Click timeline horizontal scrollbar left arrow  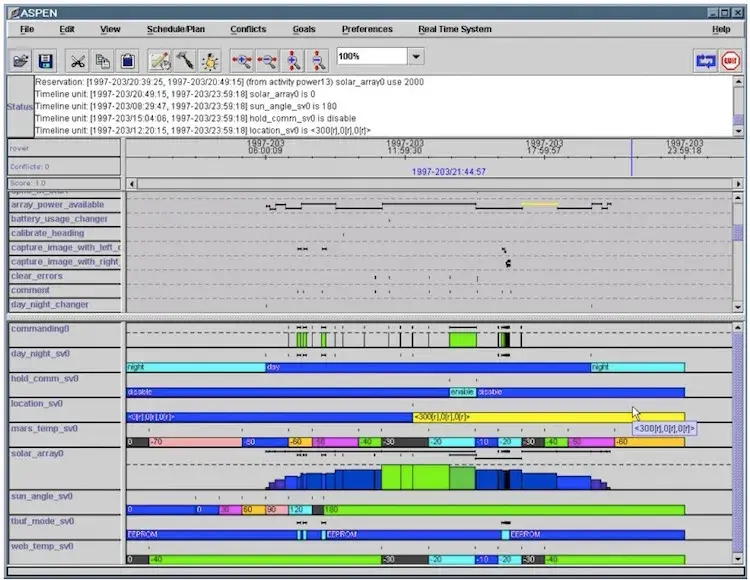click(x=132, y=184)
